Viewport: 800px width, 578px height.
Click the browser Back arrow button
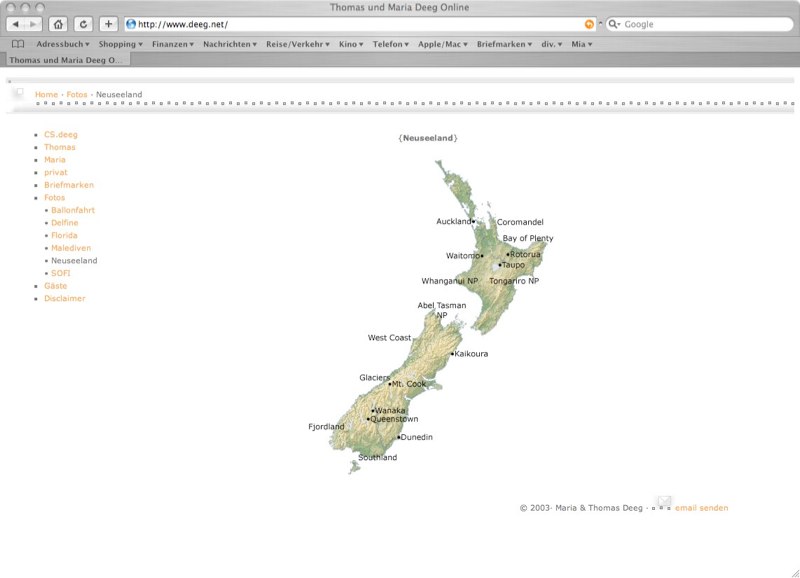coord(17,24)
